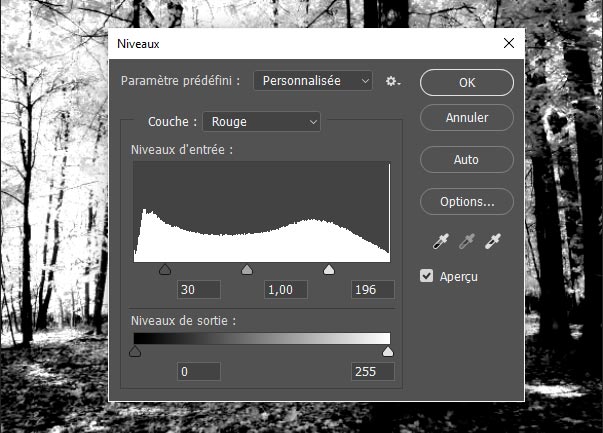Close the Niveaux dialog
Viewport: 603px width, 433px height.
[x=509, y=43]
